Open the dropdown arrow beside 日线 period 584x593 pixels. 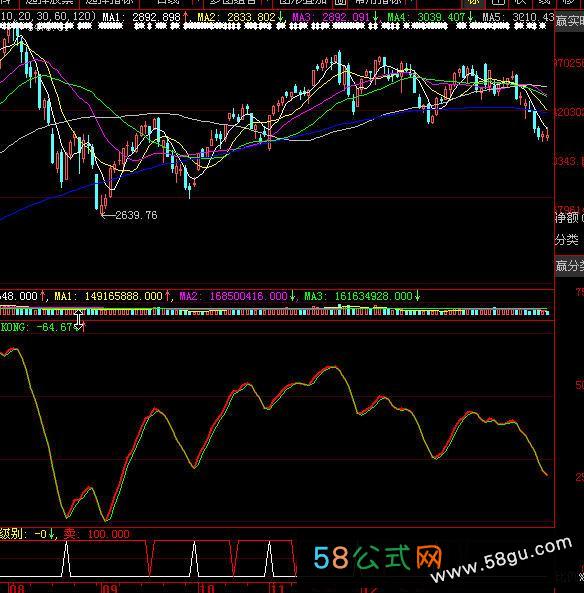pos(195,2)
